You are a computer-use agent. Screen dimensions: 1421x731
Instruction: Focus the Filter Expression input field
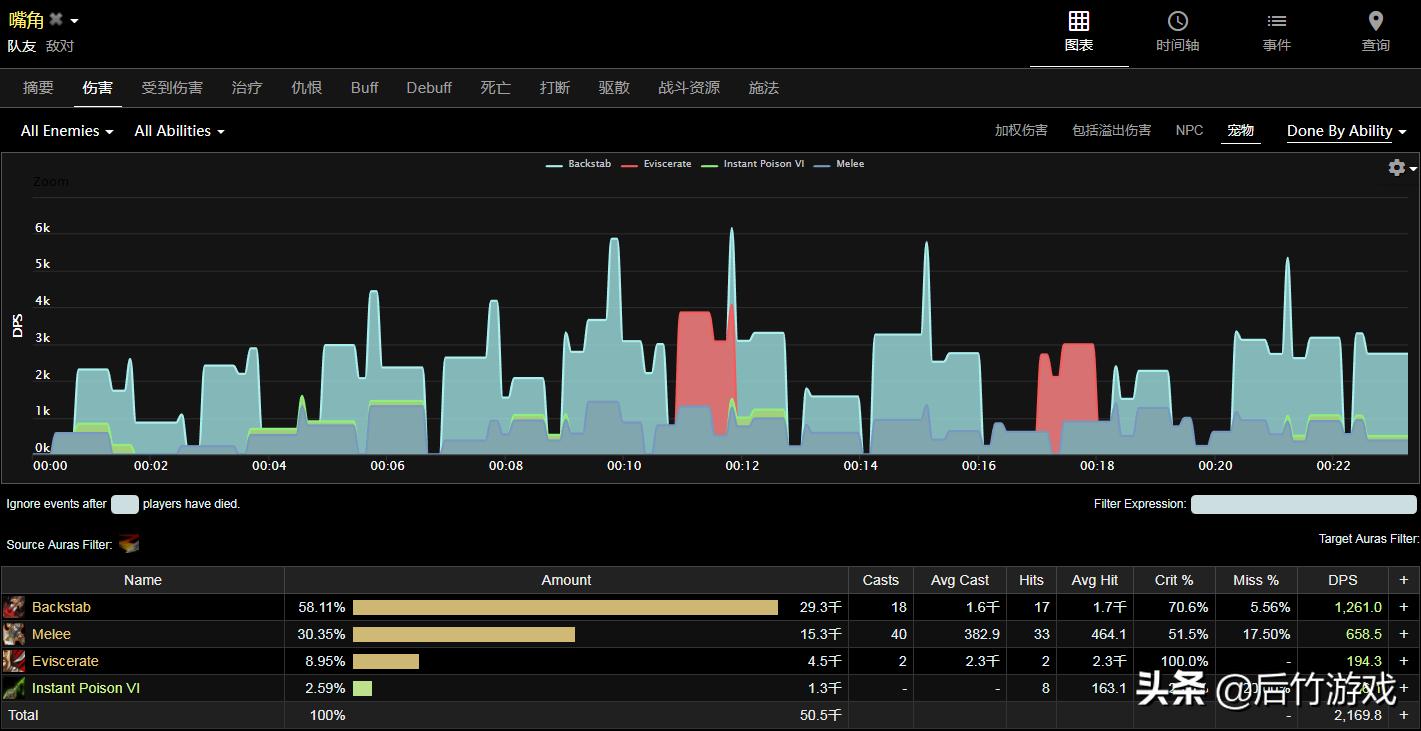click(1304, 504)
